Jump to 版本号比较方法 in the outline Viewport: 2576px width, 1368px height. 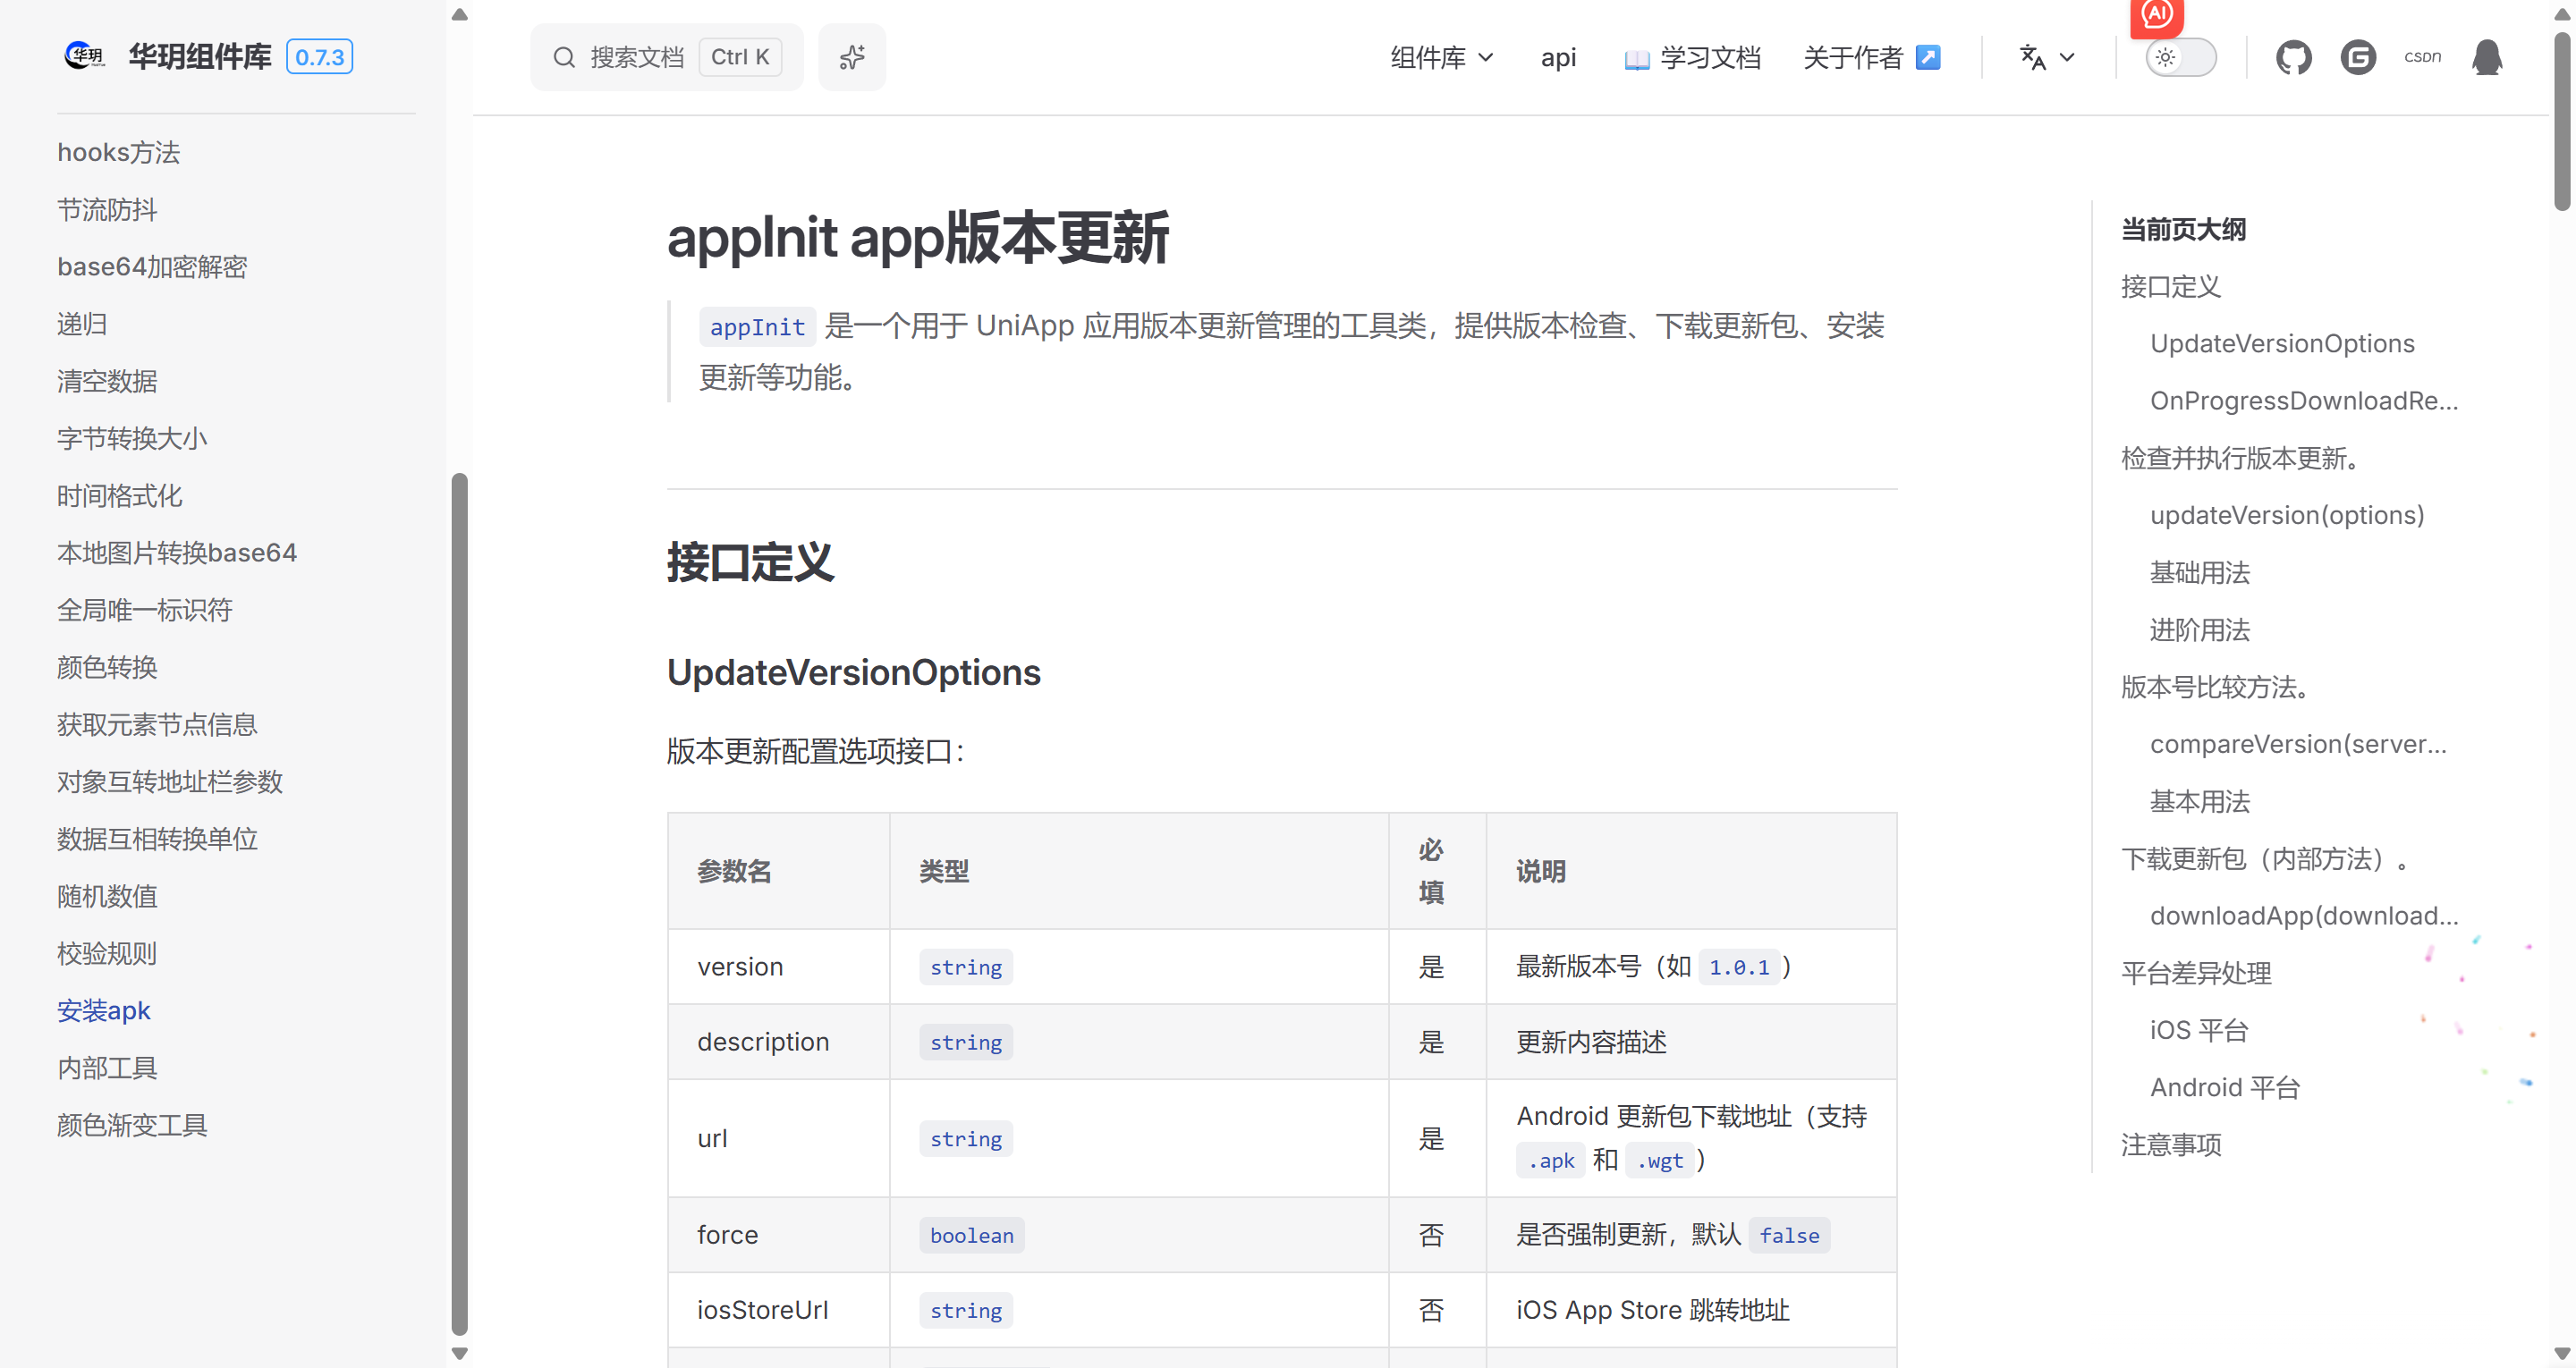[x=2216, y=687]
